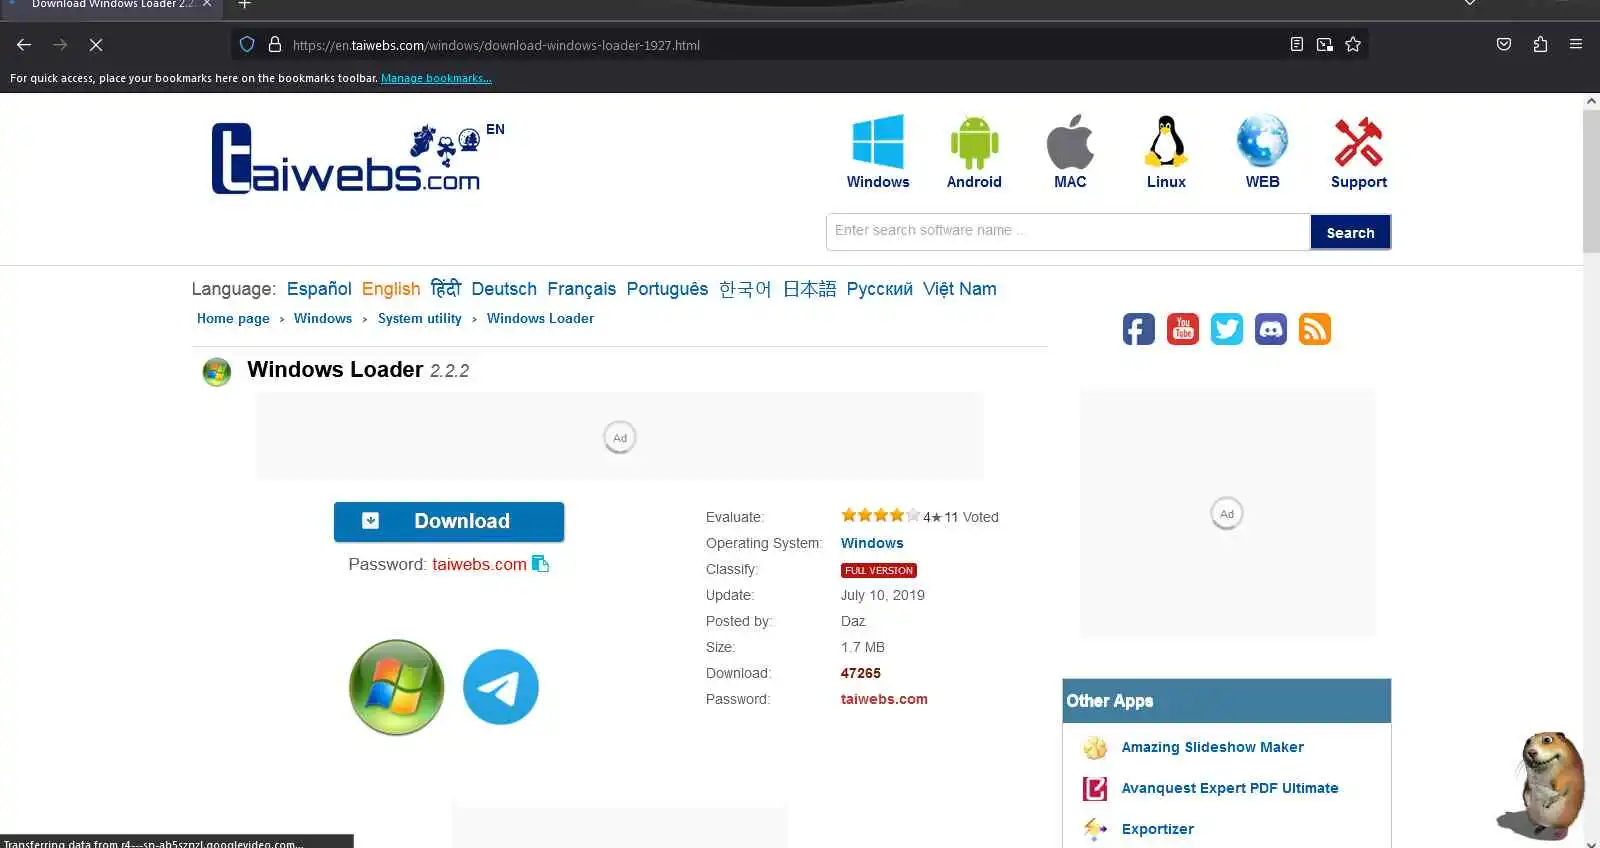Go back to the previous page
This screenshot has height=848, width=1600.
pyautogui.click(x=24, y=45)
